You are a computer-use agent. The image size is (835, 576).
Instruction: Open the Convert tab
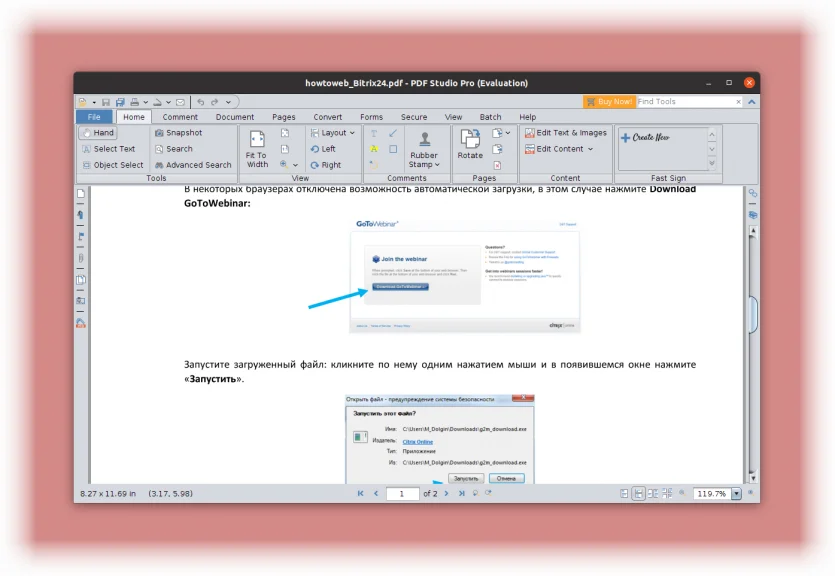[x=328, y=117]
